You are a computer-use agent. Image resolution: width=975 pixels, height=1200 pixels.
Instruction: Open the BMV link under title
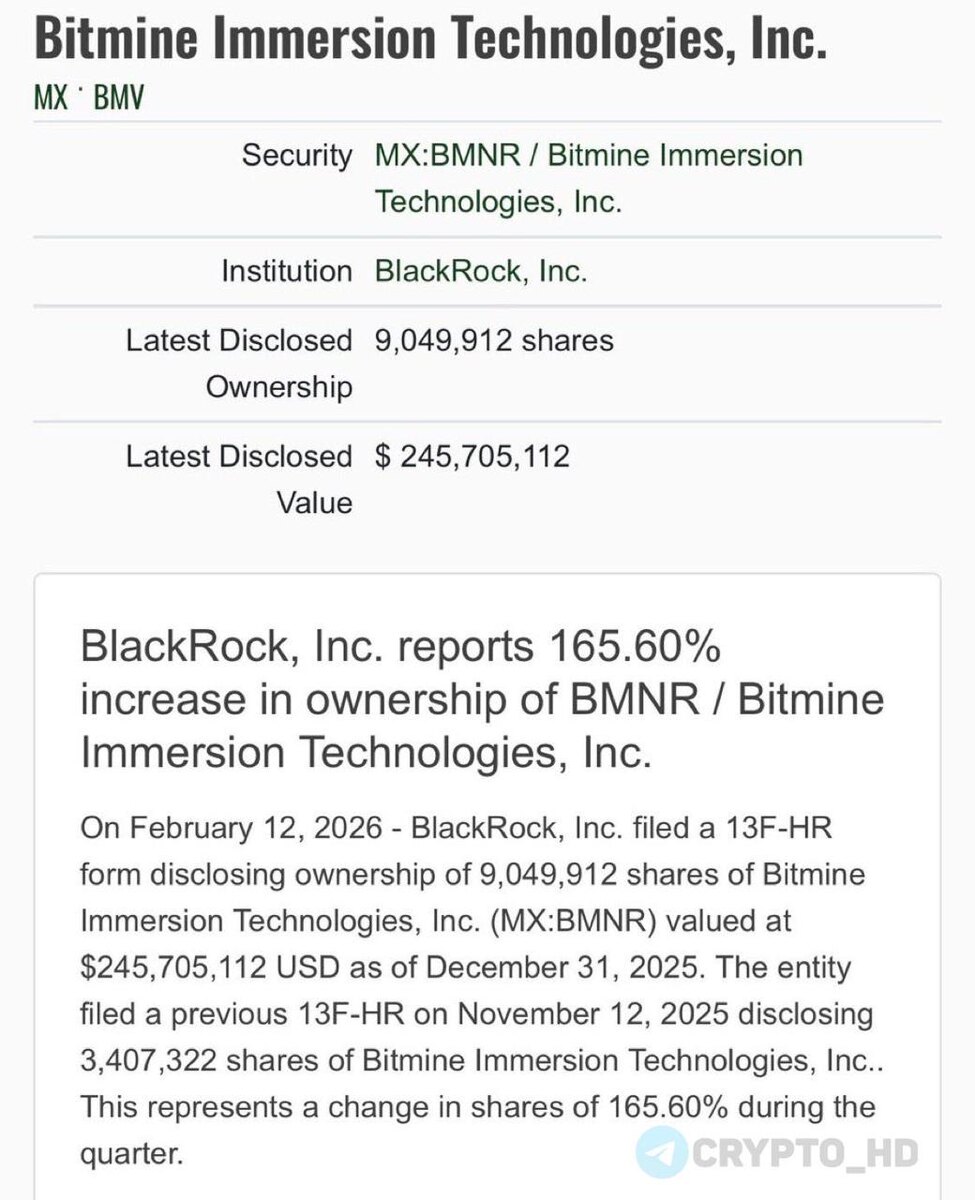click(x=119, y=99)
